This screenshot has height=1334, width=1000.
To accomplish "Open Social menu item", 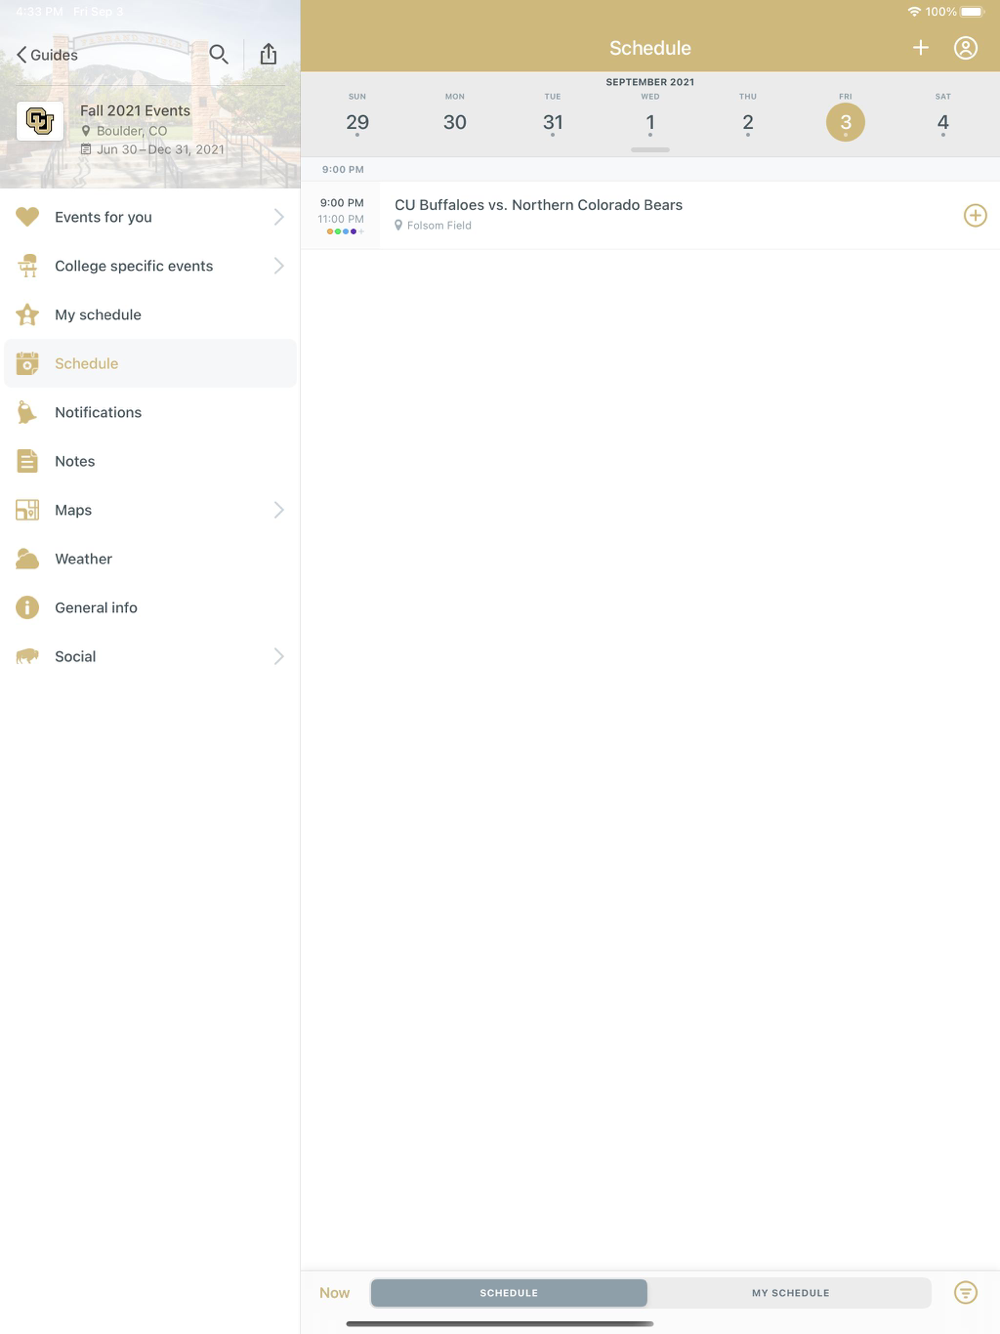I will click(x=150, y=656).
